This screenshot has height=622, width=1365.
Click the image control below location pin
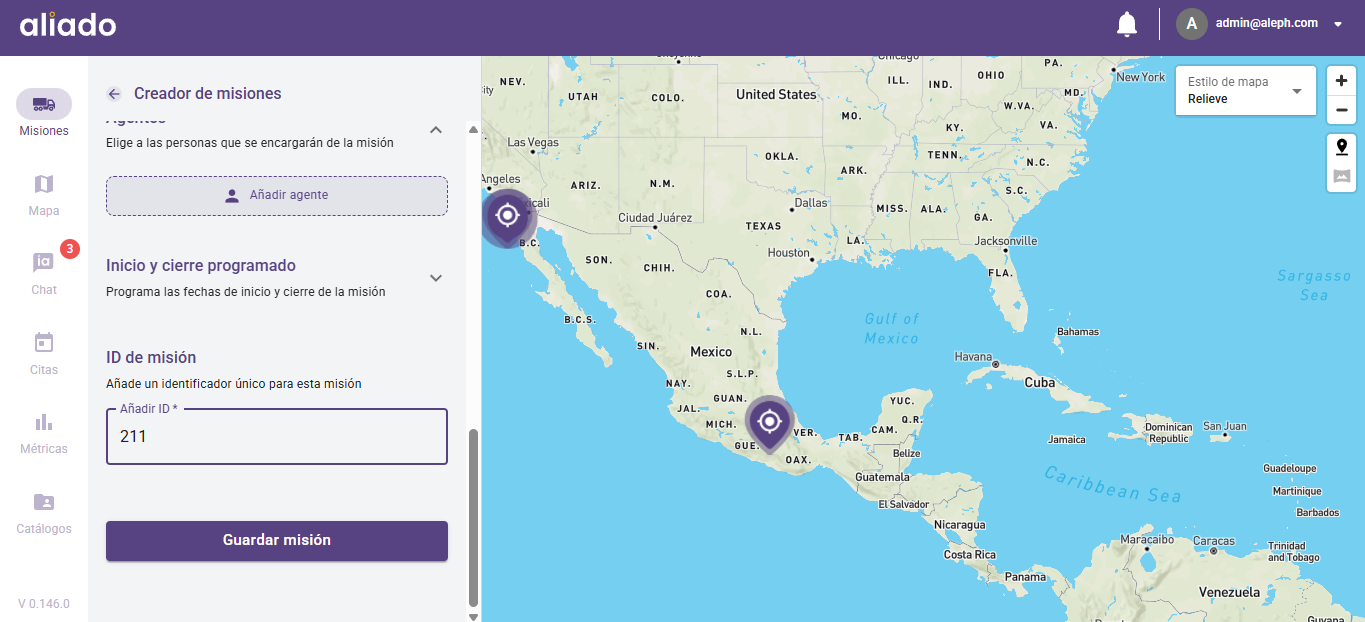click(x=1341, y=177)
